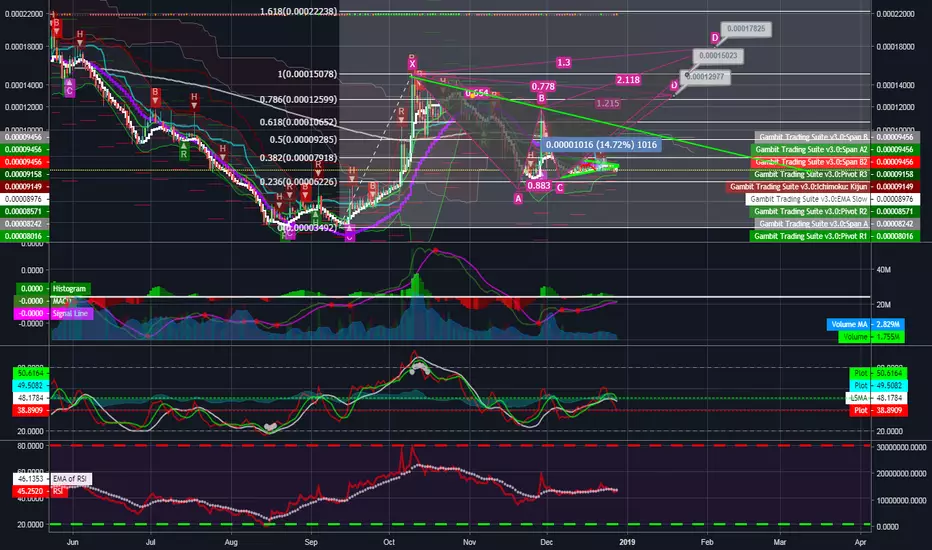Click the Plot 49.5082 label
The width and height of the screenshot is (932, 550).
[879, 385]
